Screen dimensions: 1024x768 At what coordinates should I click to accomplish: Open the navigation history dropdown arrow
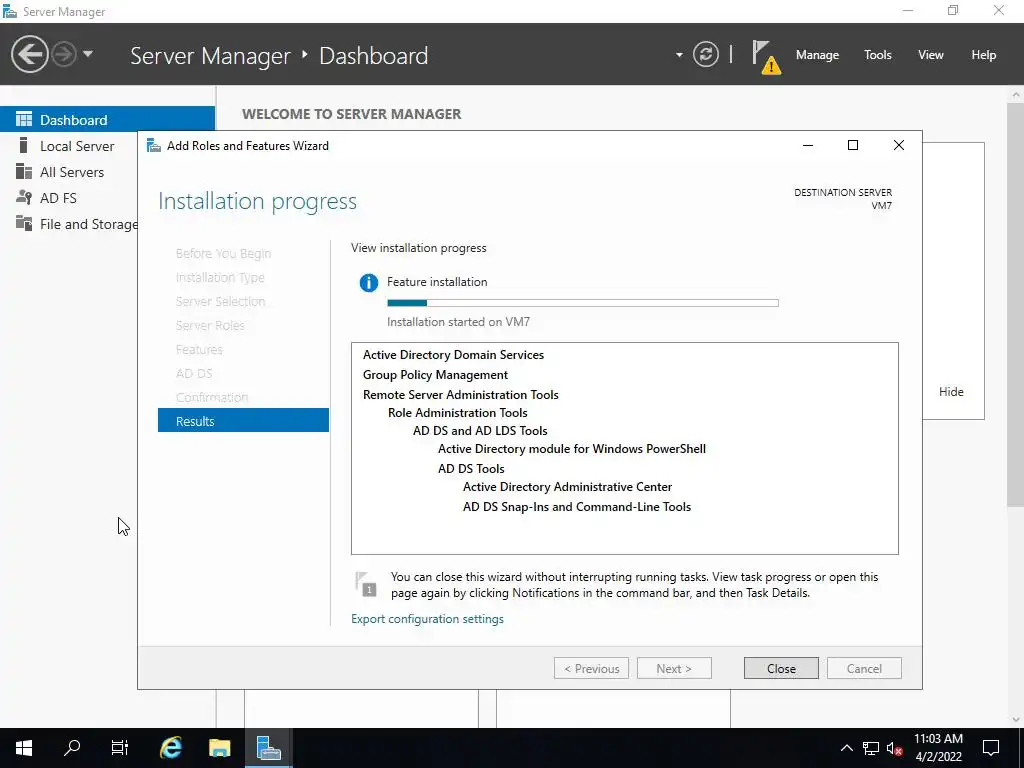click(88, 54)
